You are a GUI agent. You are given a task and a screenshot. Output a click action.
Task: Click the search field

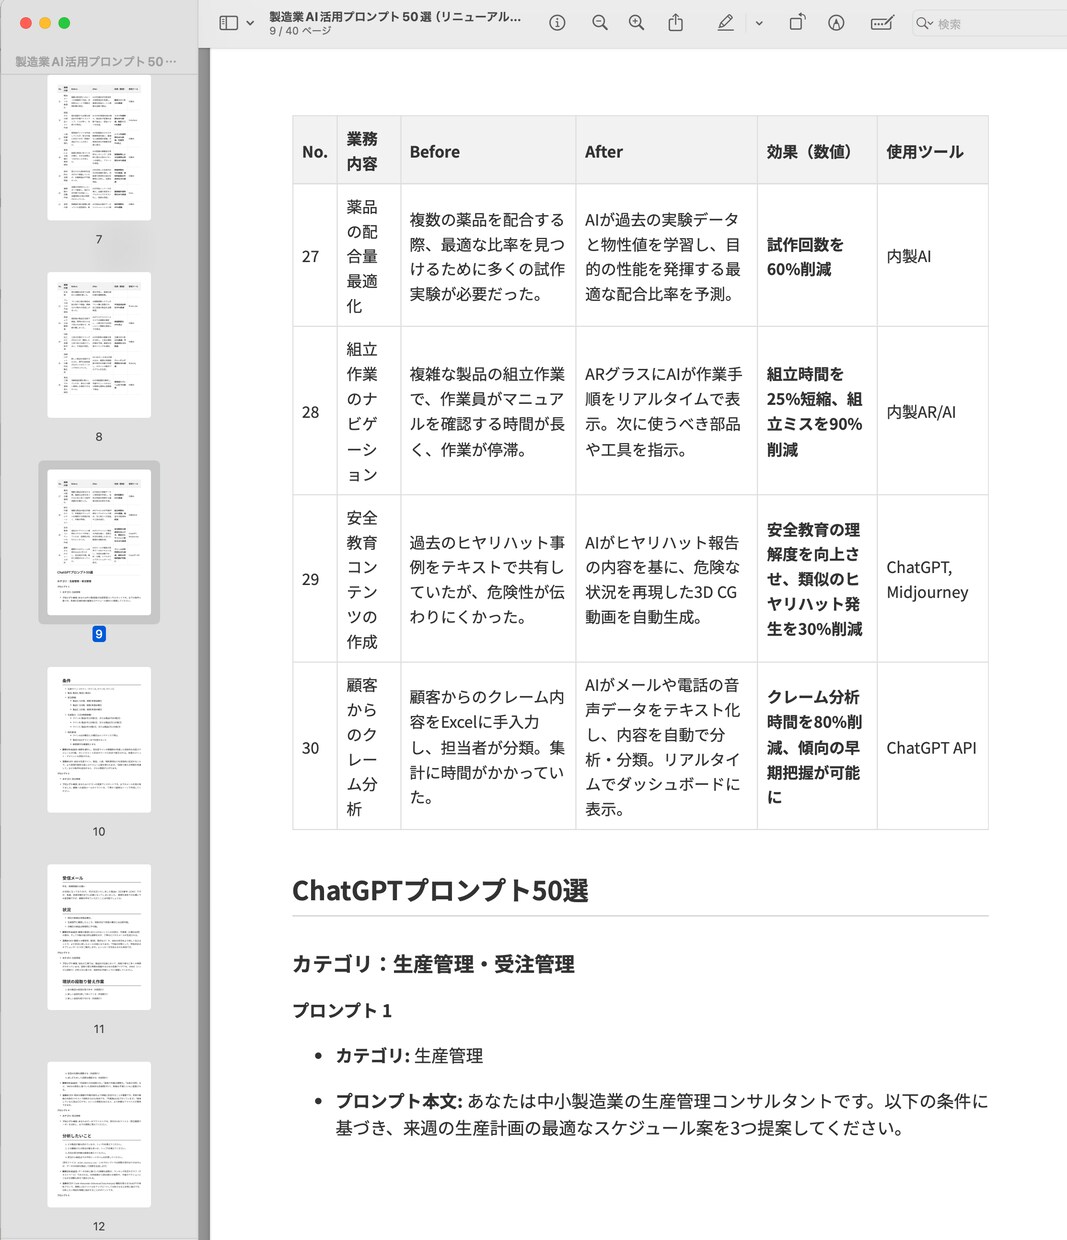(990, 23)
